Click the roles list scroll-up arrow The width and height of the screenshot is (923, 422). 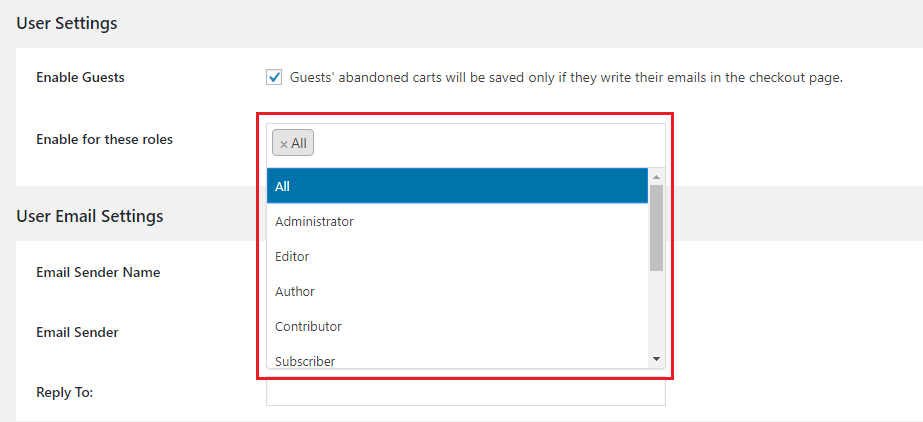(x=656, y=175)
